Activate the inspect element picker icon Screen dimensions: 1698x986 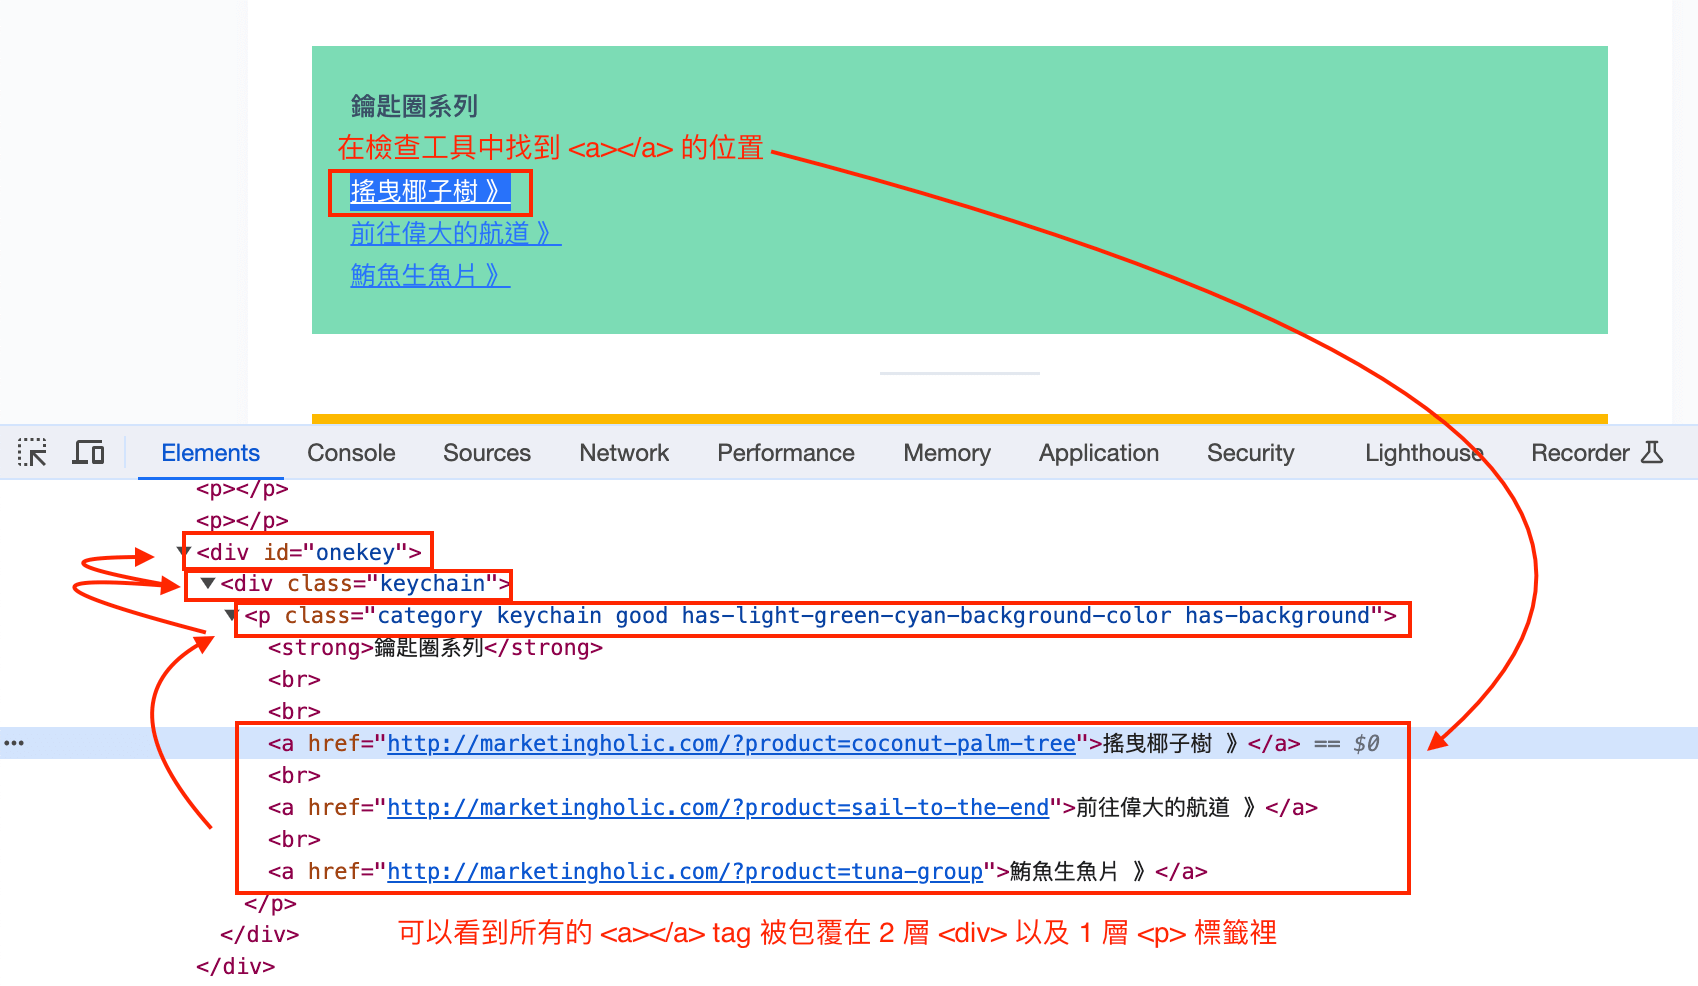coord(32,453)
